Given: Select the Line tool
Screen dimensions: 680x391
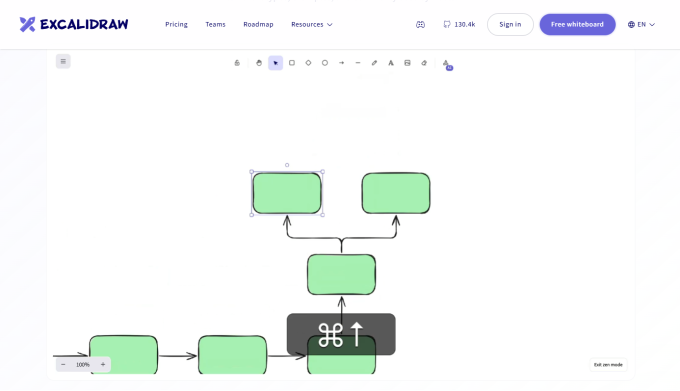Looking at the screenshot, I should [x=358, y=63].
